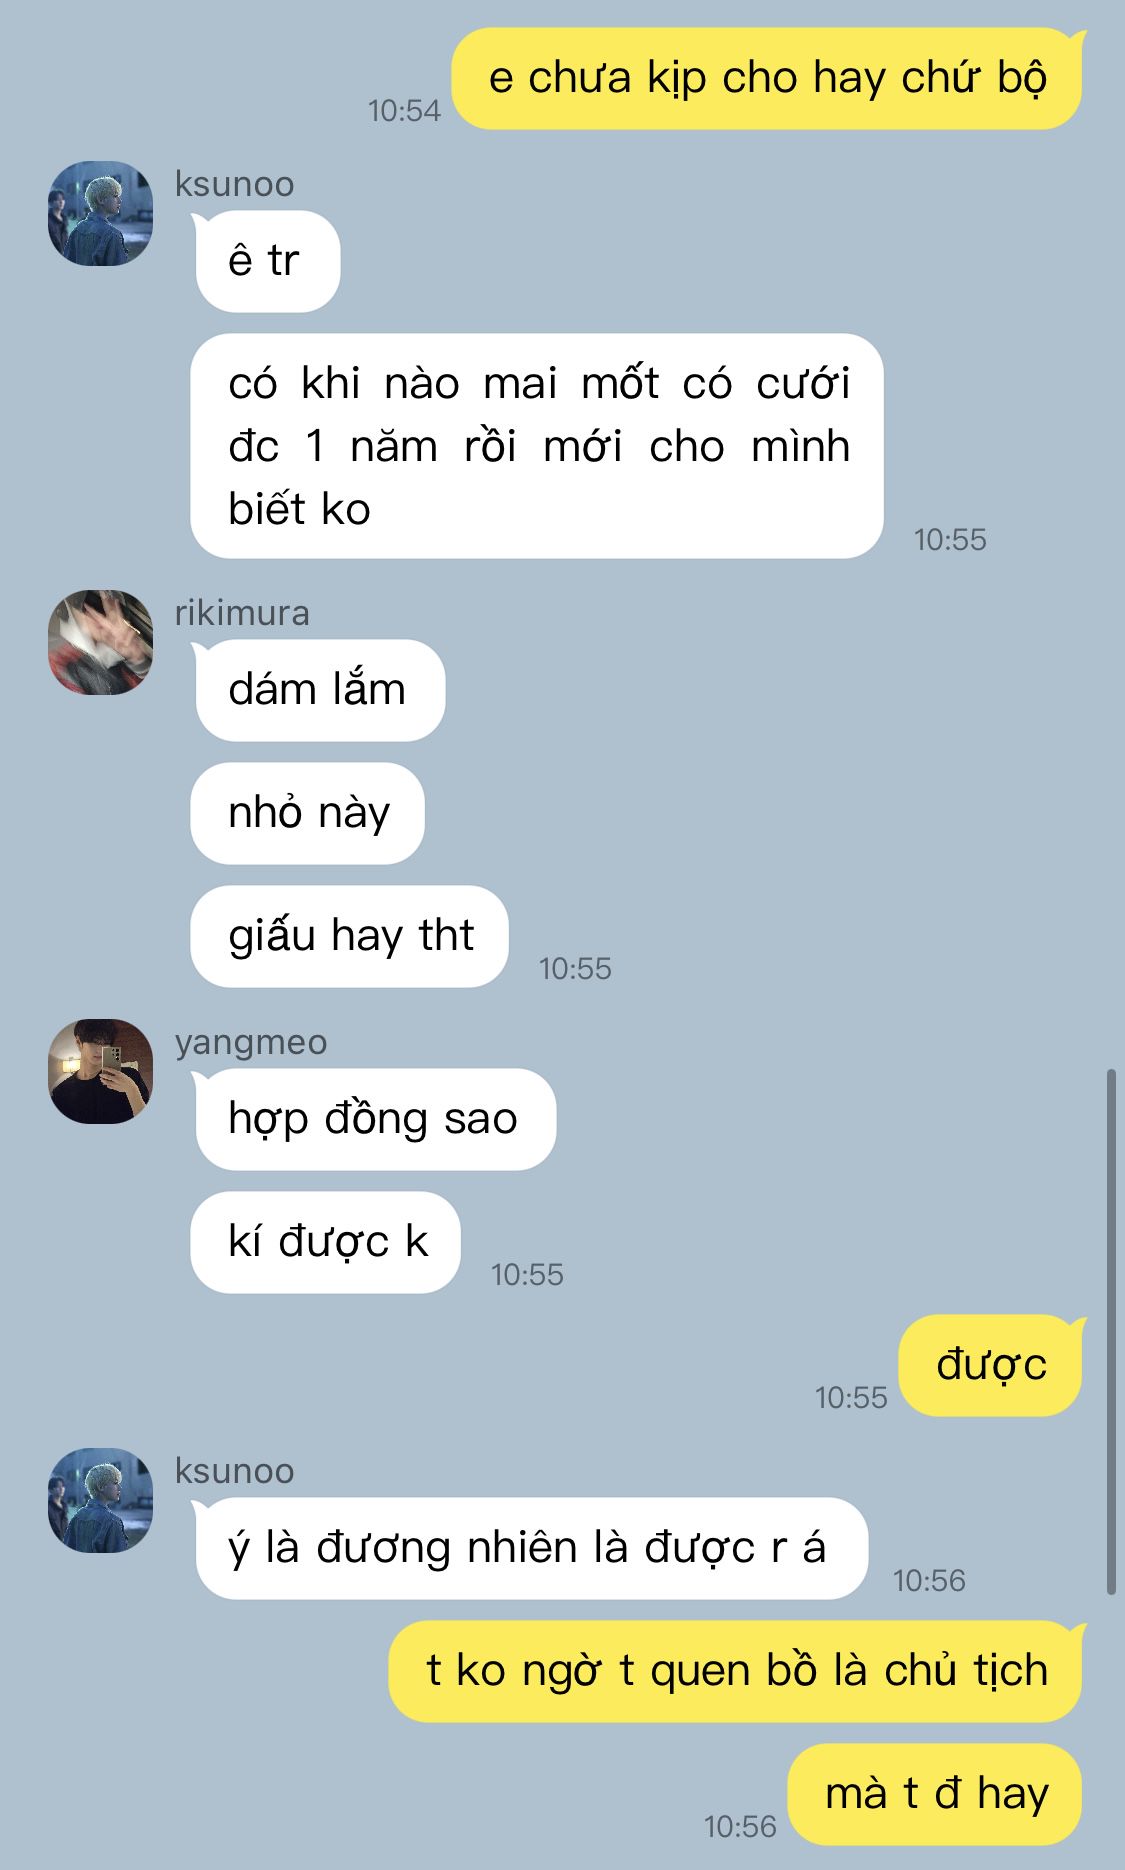Tap the 'kí được k' message
Screen dimensions: 1125x1870
coord(326,1242)
